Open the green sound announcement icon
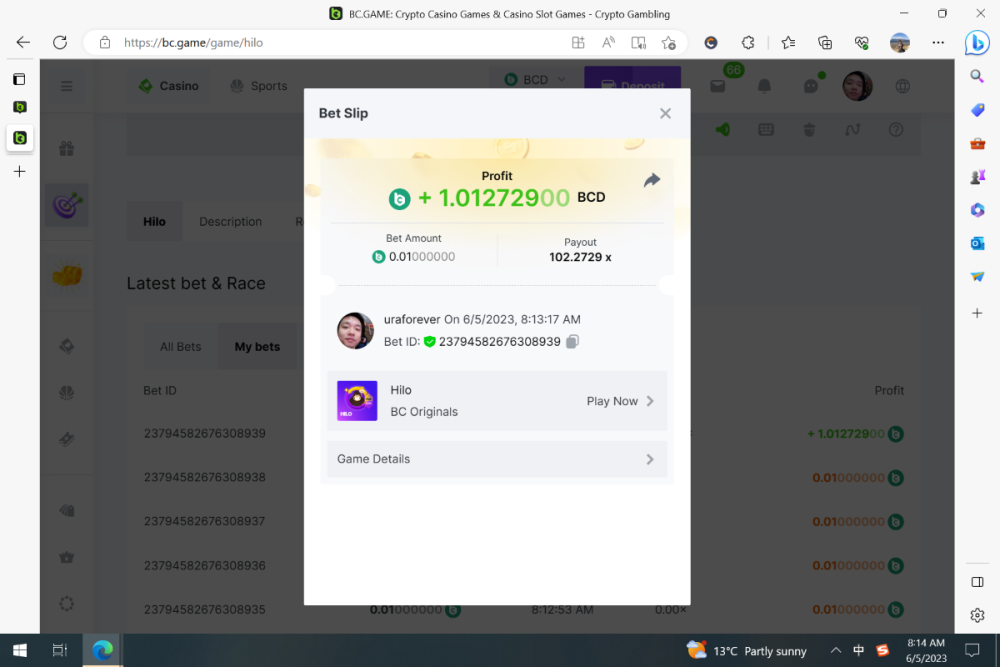1000x667 pixels. click(x=723, y=131)
